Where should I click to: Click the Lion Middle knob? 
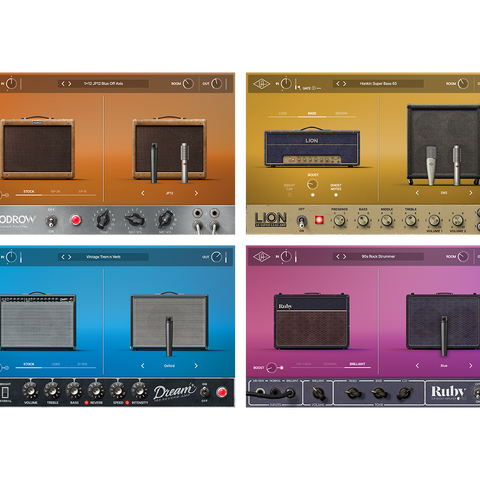(x=387, y=220)
